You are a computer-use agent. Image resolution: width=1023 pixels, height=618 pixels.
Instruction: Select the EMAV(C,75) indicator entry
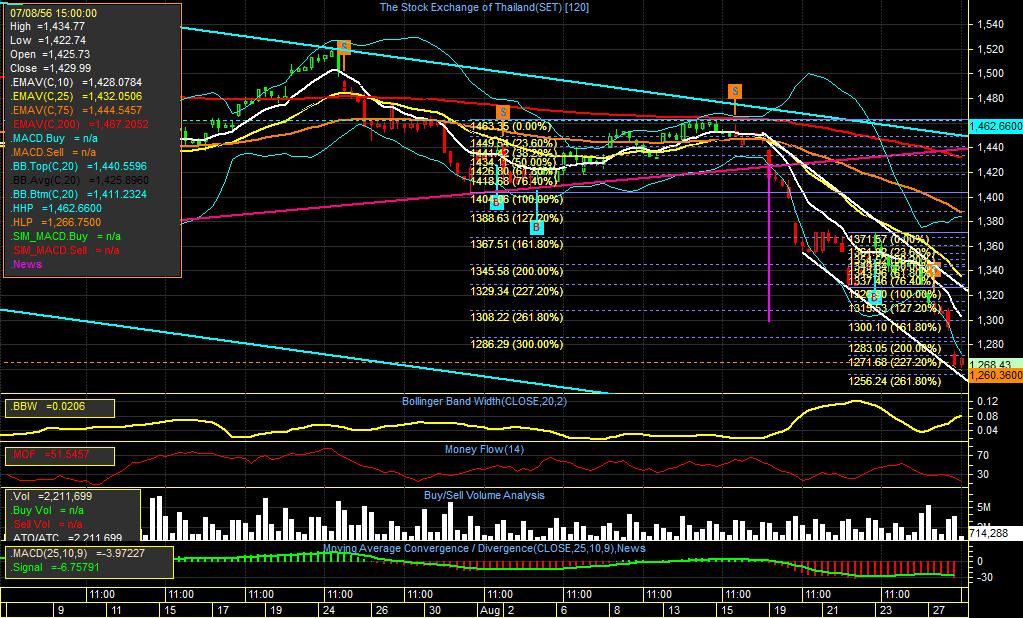[76, 111]
